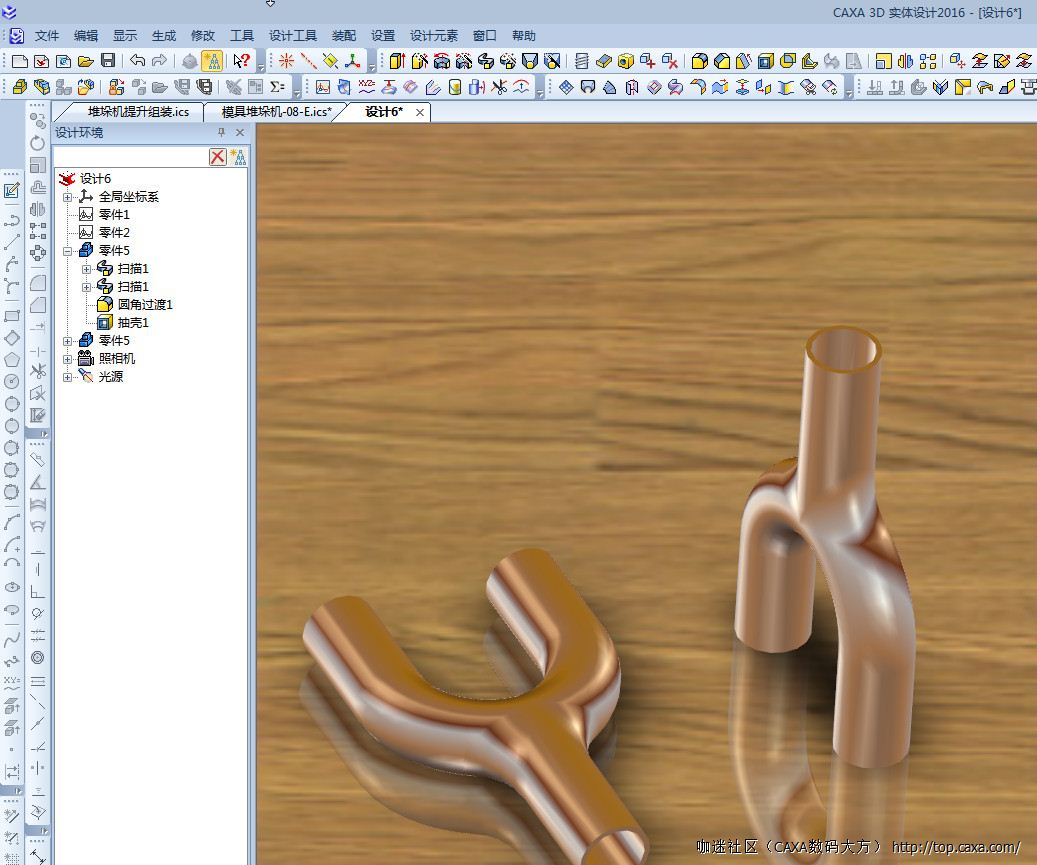
Task: Open the 装配 menu
Action: [x=344, y=36]
